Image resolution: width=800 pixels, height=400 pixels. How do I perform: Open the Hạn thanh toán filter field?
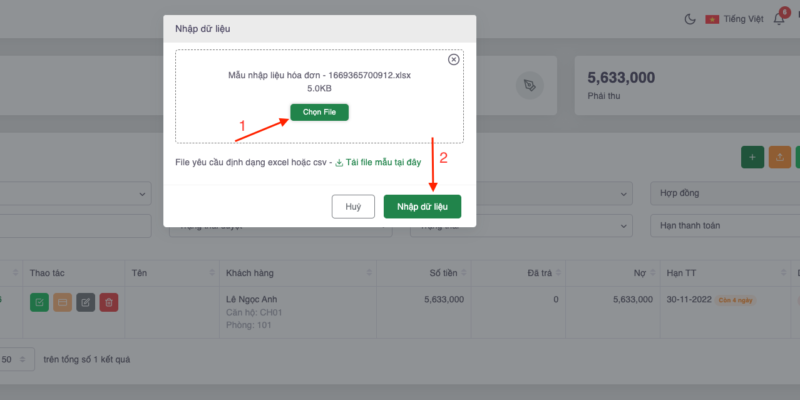click(720, 226)
